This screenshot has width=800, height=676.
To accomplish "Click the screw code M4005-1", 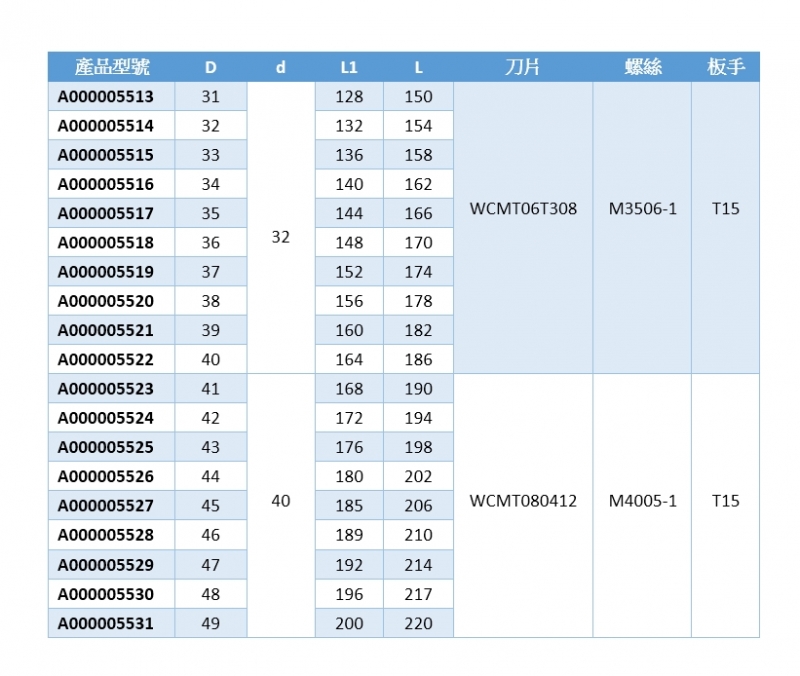I will [x=643, y=501].
